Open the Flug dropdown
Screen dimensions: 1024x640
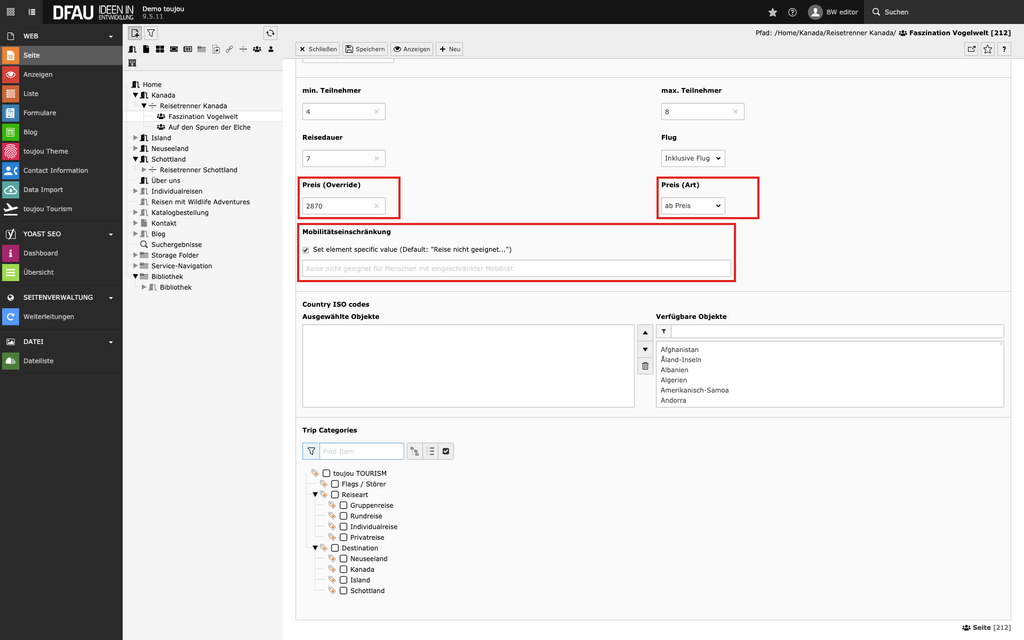click(x=693, y=158)
